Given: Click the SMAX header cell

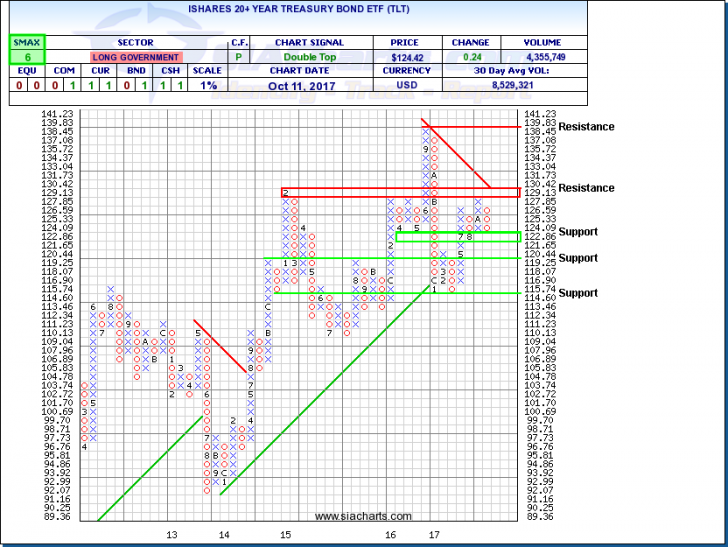Looking at the screenshot, I should pos(21,43).
